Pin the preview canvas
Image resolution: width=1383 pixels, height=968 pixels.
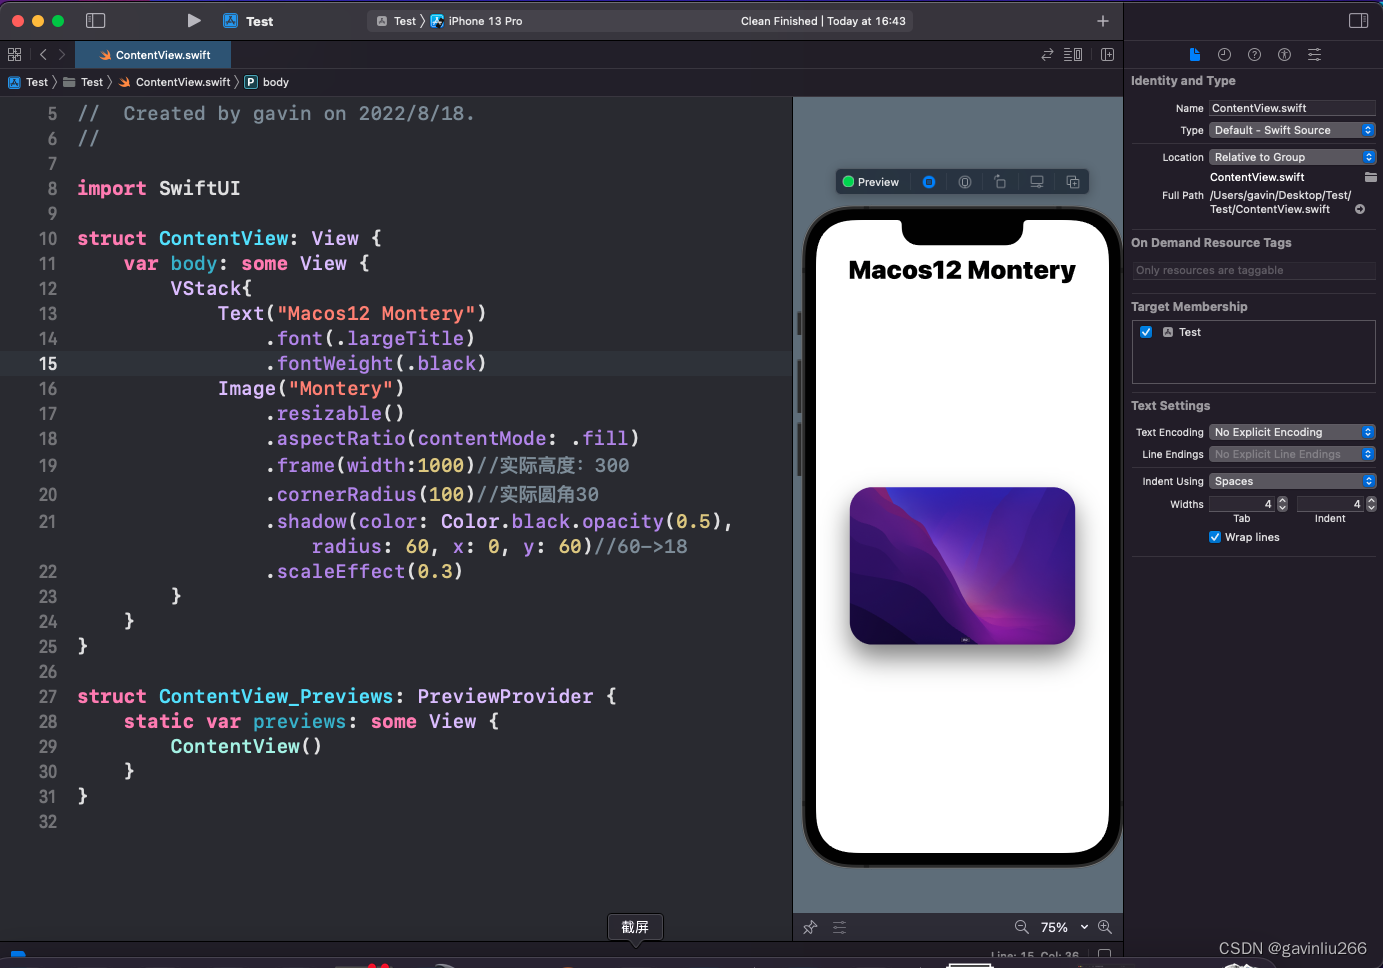pos(810,927)
